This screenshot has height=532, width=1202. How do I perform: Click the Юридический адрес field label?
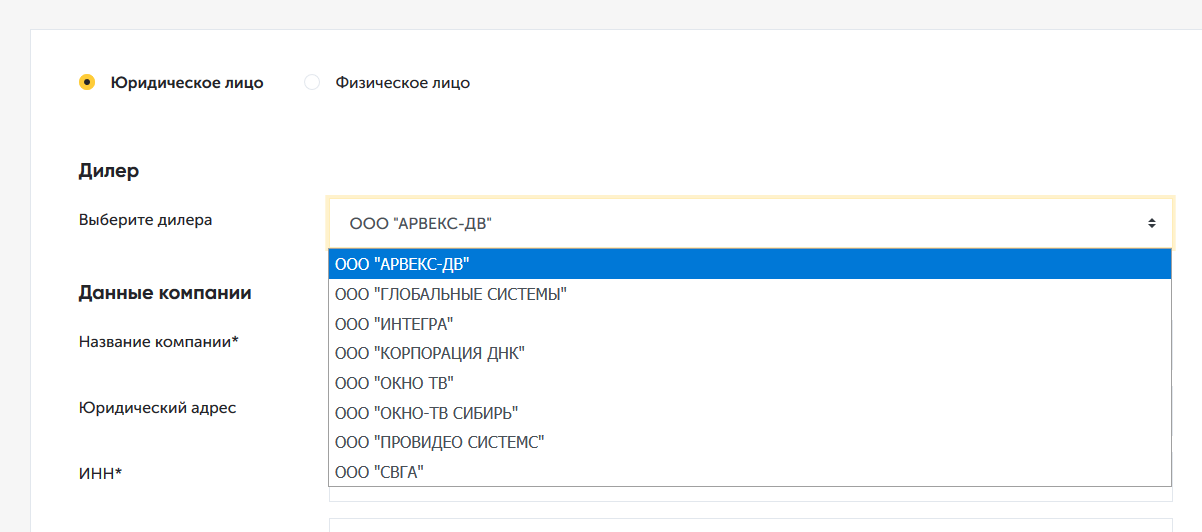[157, 408]
